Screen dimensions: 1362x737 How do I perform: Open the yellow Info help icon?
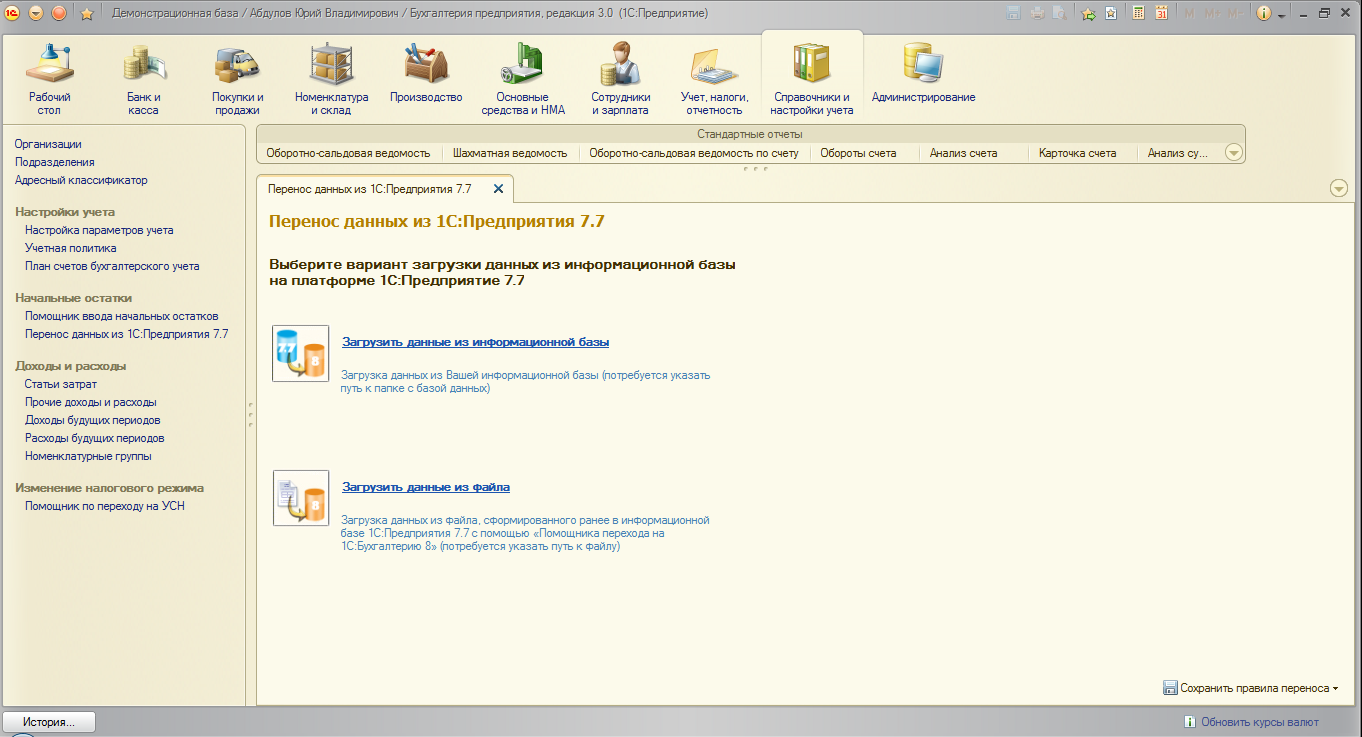click(1264, 13)
